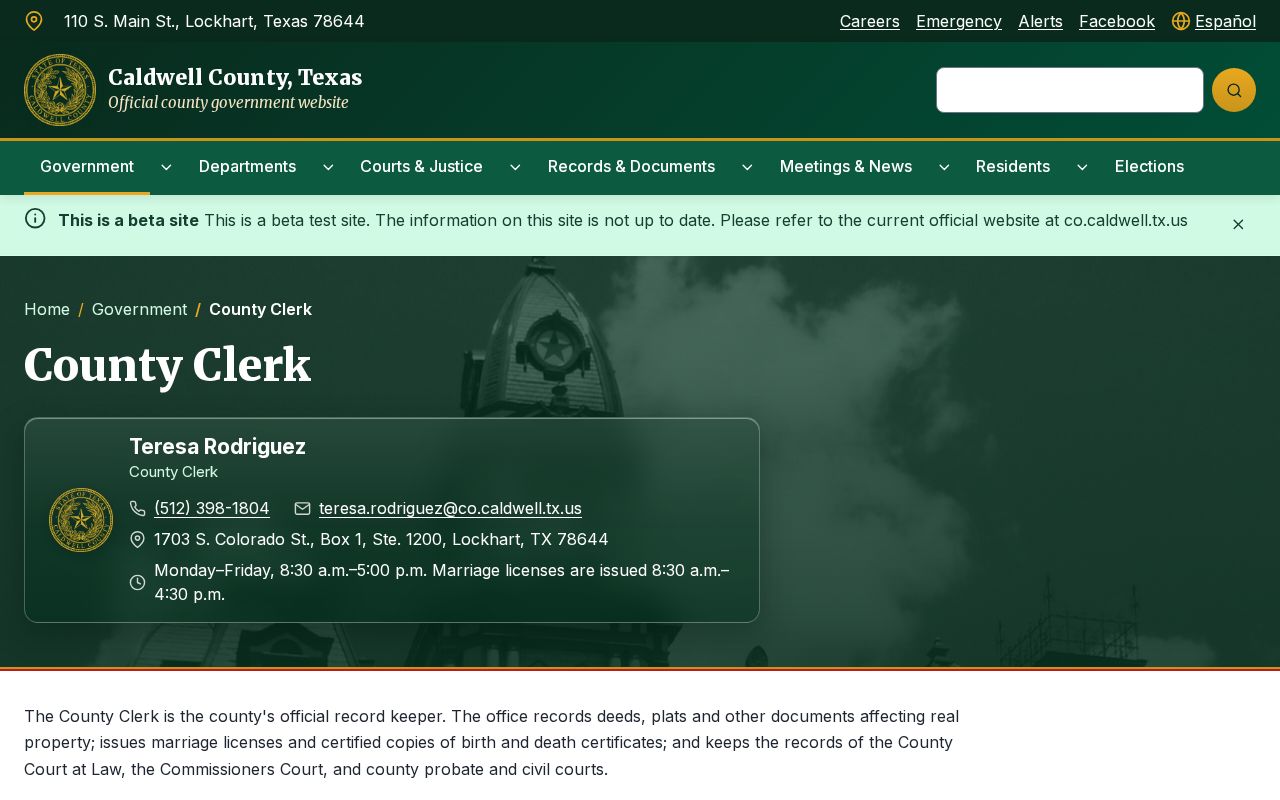Image resolution: width=1280 pixels, height=800 pixels.
Task: Open the Records & Documents nav item
Action: (x=631, y=167)
